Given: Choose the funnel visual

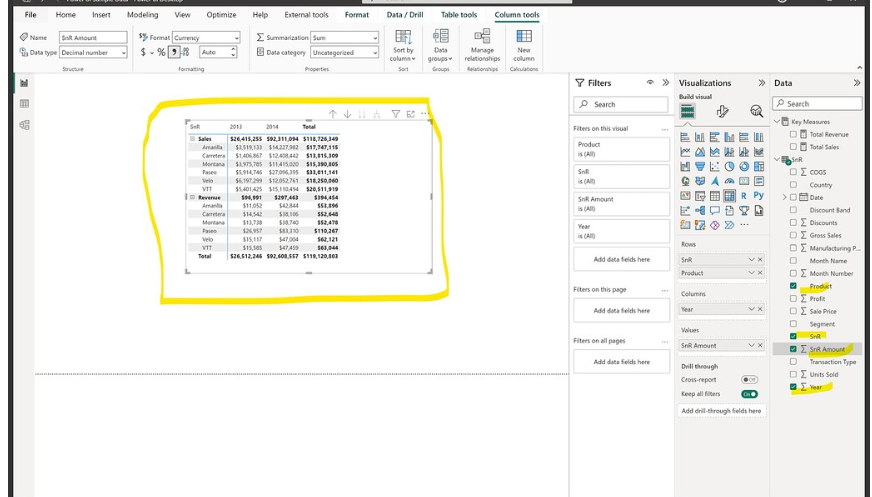Looking at the screenshot, I should tap(700, 166).
